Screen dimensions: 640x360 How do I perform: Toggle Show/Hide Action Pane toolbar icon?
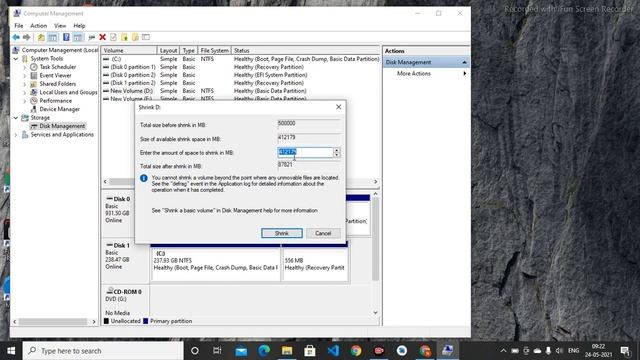click(x=78, y=38)
